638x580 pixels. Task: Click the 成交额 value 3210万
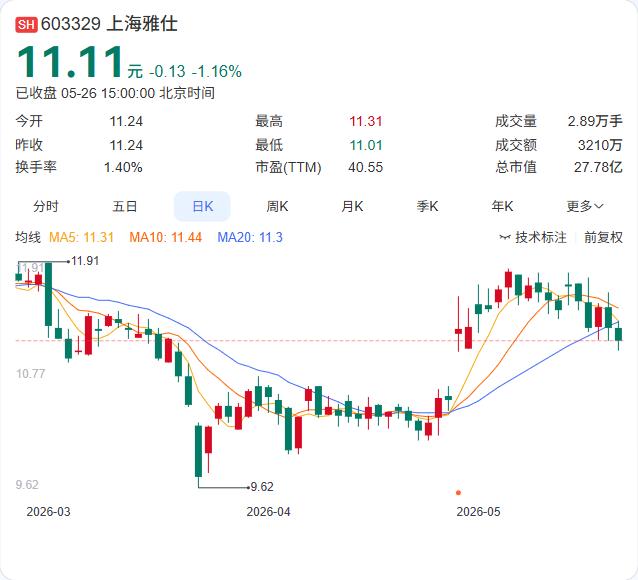(600, 145)
